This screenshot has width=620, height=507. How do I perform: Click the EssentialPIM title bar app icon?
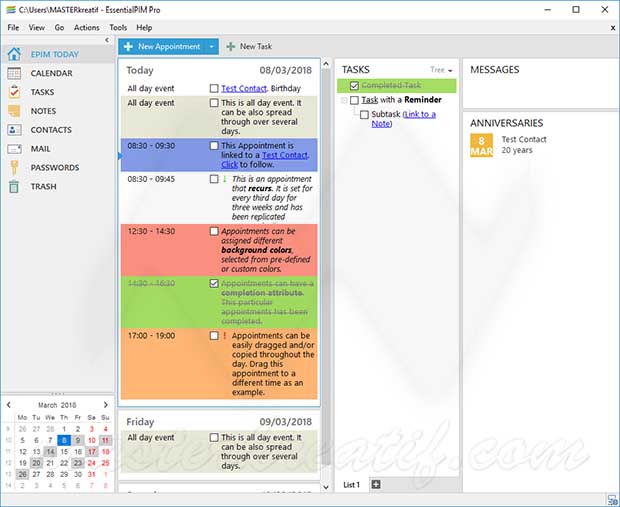(11, 9)
